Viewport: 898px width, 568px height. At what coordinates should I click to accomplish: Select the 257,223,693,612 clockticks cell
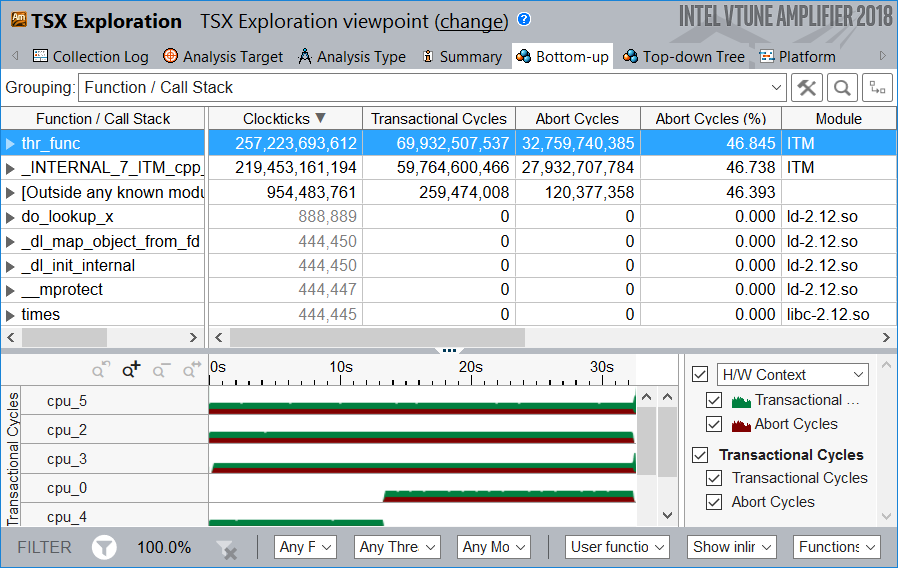285,143
